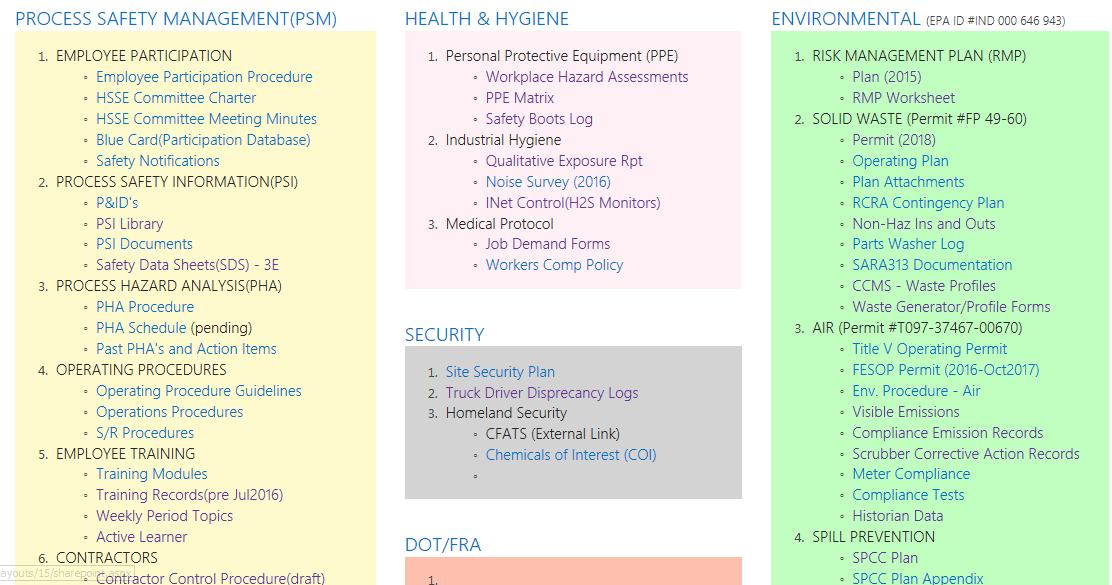
Task: Open Noise Survey (2016) link
Action: (x=548, y=182)
